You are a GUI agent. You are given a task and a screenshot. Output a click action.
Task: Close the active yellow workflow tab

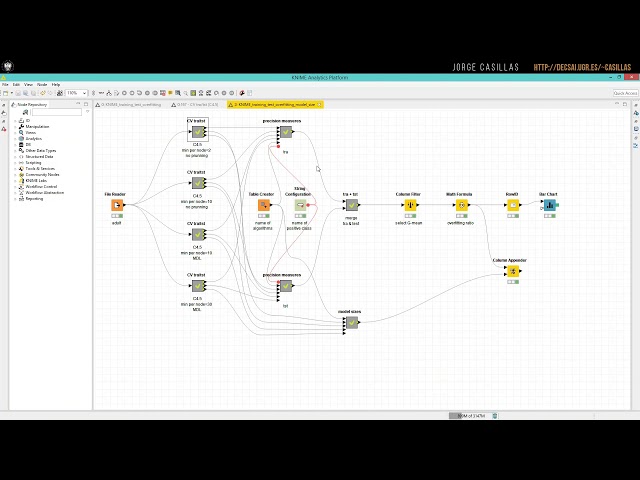(x=320, y=105)
